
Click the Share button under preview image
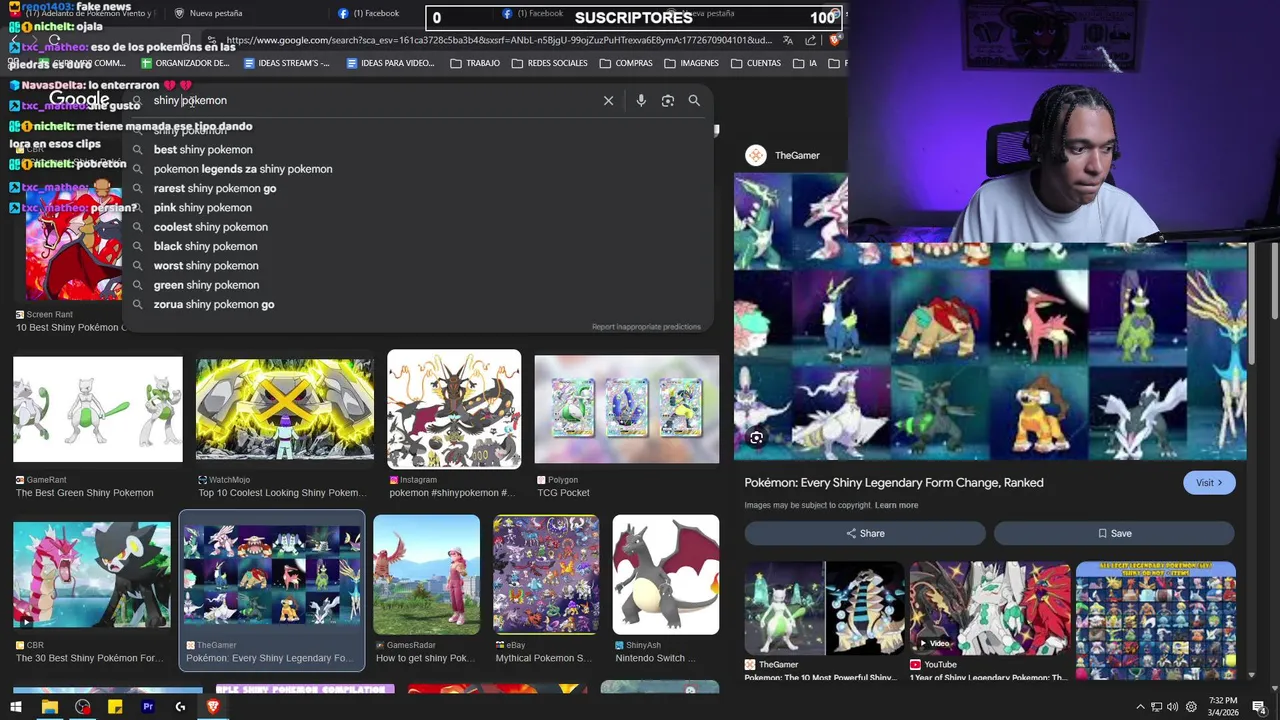coord(865,533)
